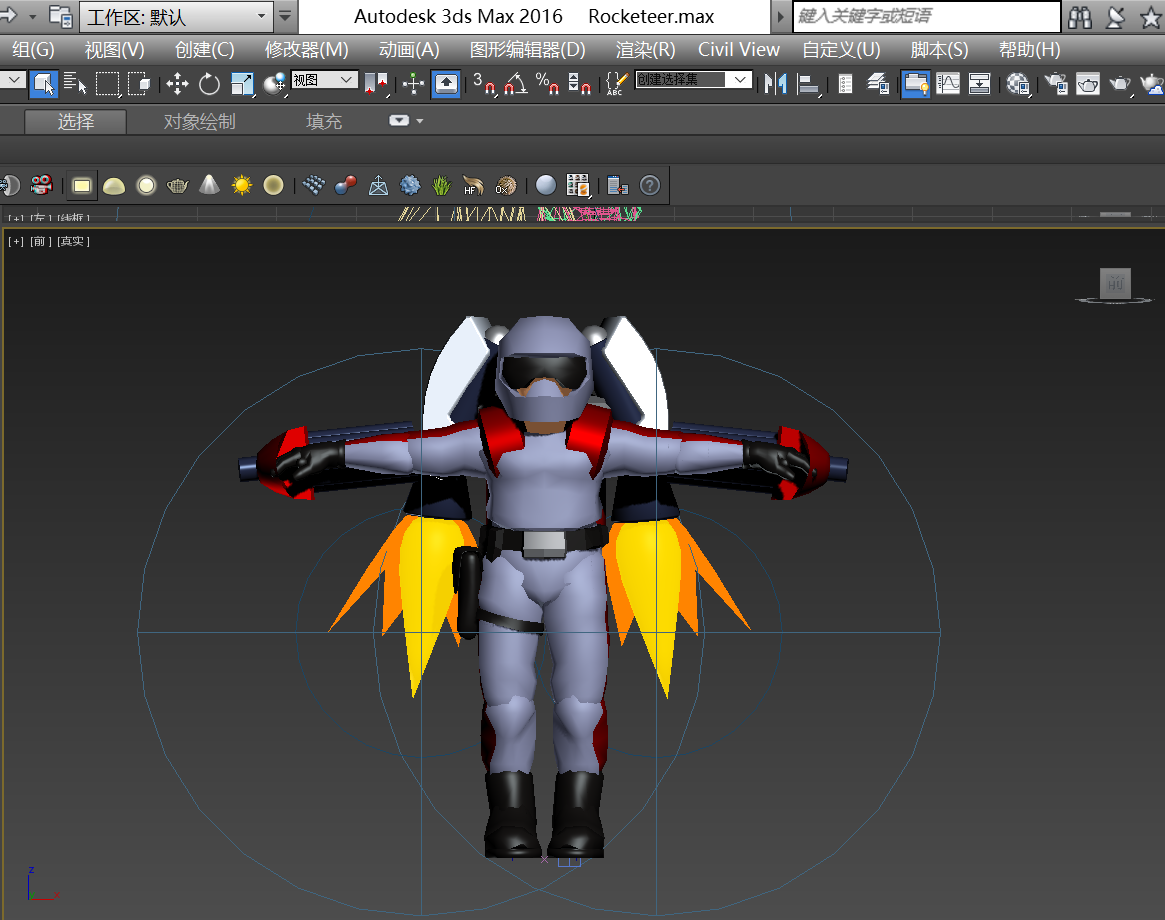Viewport: 1165px width, 920px height.
Task: Open the 自定义(U) menu
Action: coord(841,50)
